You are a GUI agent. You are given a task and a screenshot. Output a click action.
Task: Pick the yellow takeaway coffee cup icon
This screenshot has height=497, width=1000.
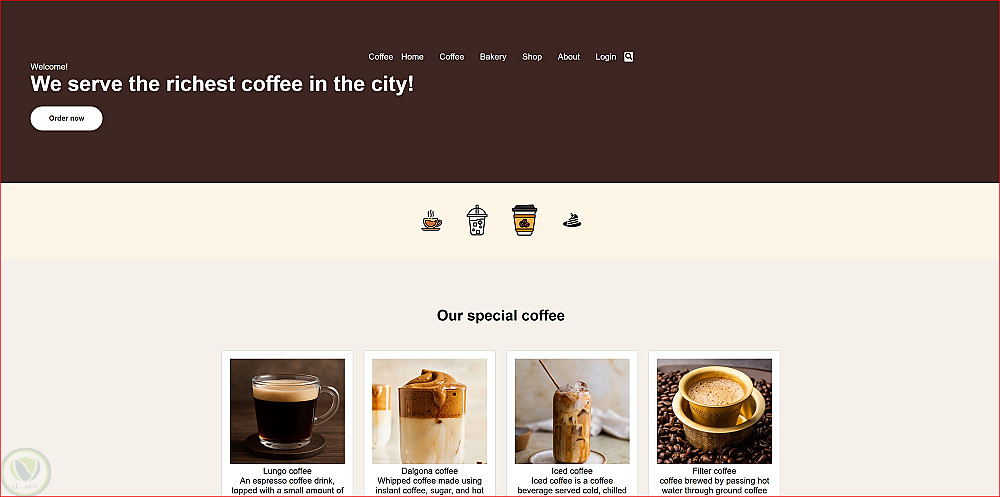point(524,220)
